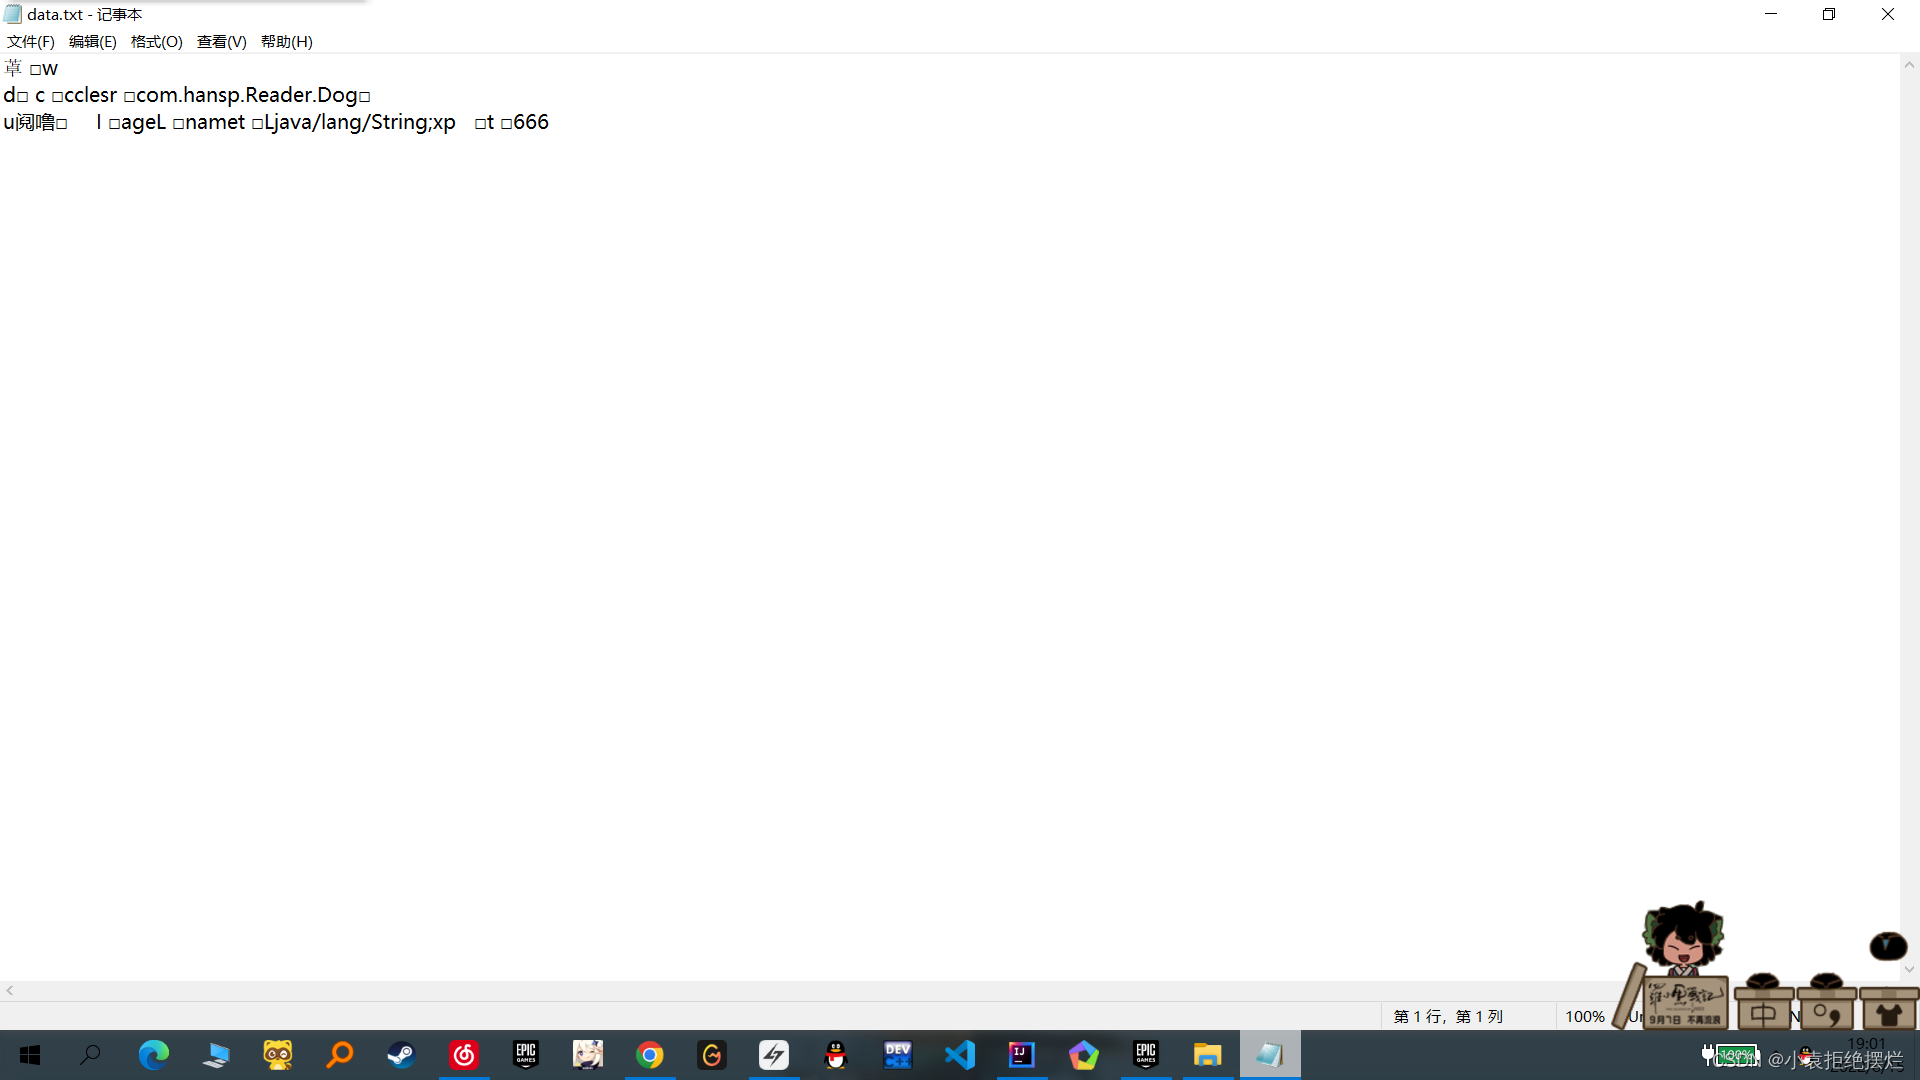
Task: Open QQ penguin taskbar icon
Action: point(836,1055)
